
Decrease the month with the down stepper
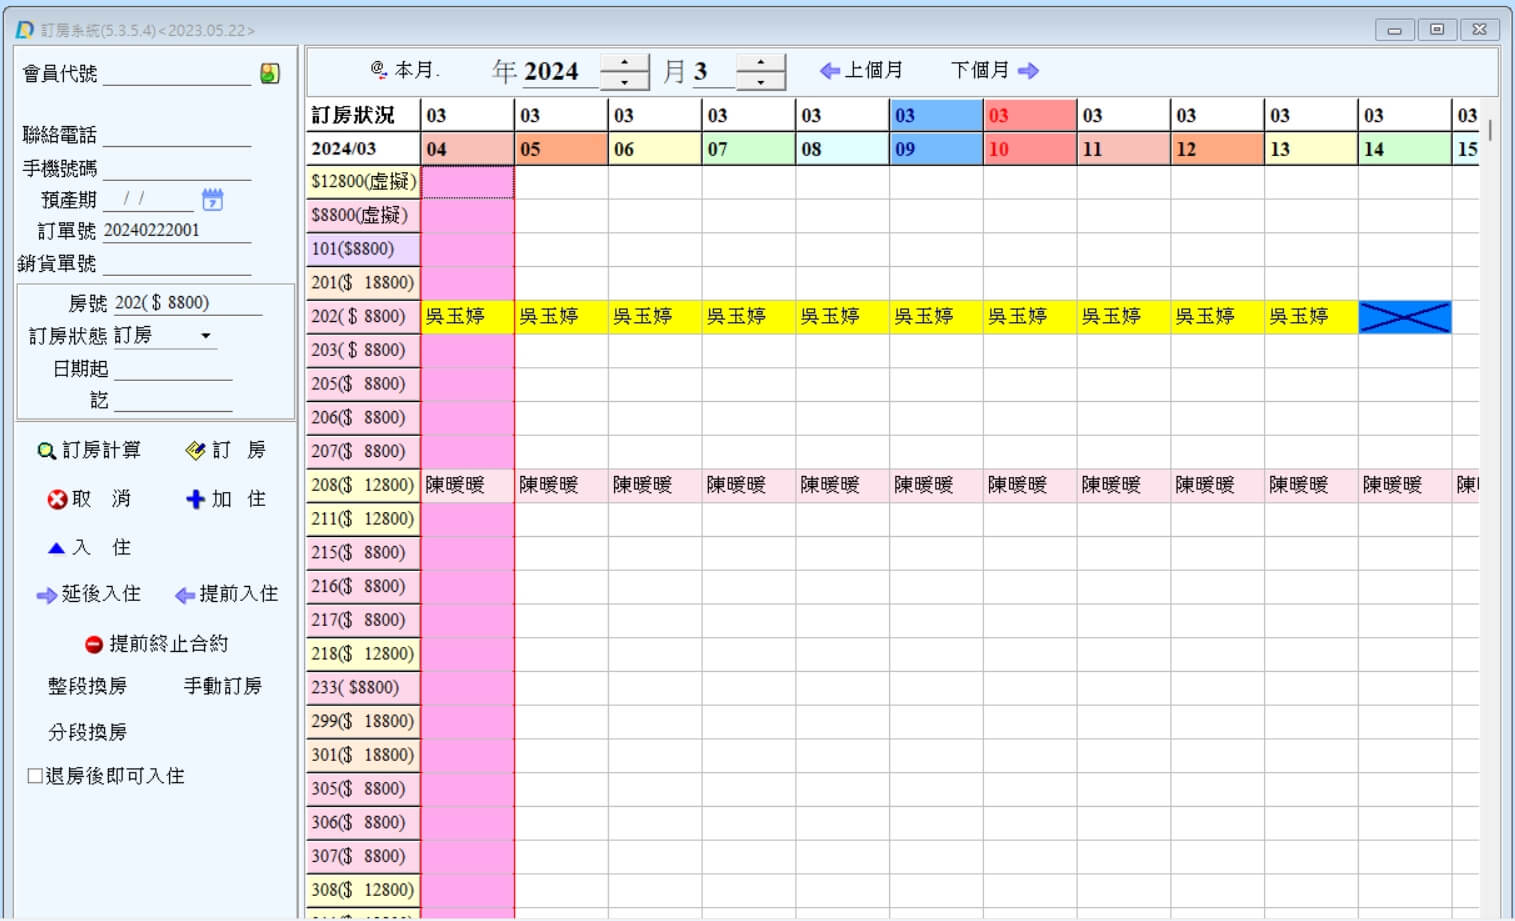click(x=761, y=81)
